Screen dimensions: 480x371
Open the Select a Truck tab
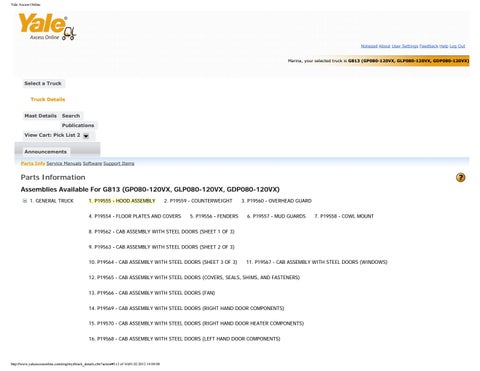tap(43, 83)
